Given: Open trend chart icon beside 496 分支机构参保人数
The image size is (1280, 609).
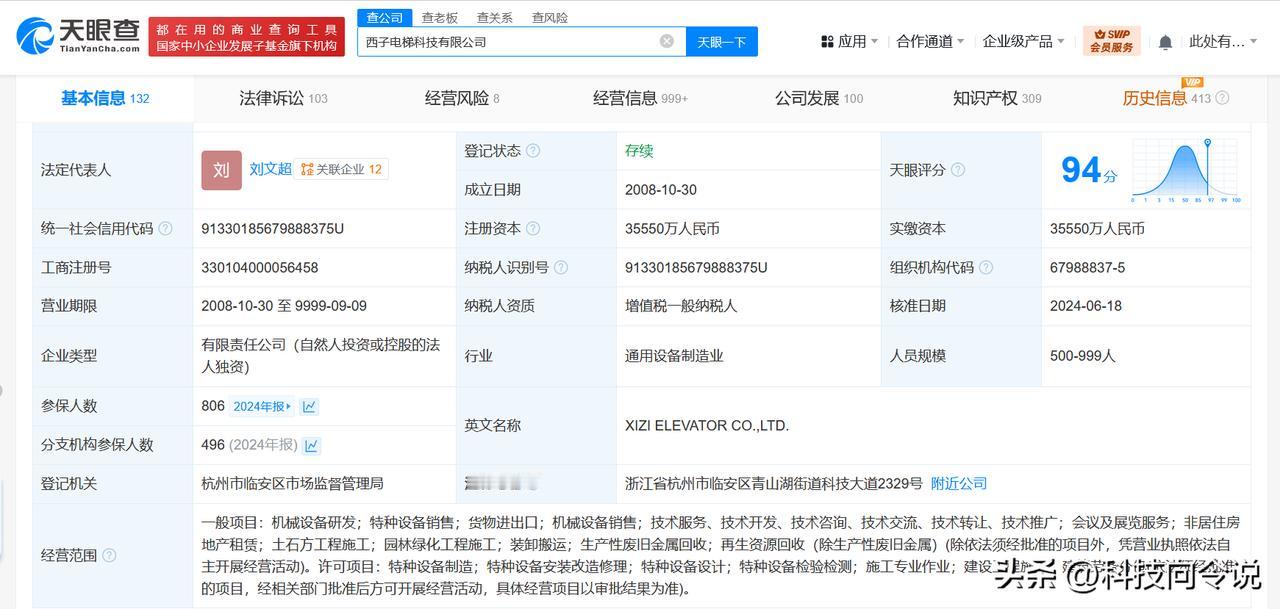Looking at the screenshot, I should (312, 446).
